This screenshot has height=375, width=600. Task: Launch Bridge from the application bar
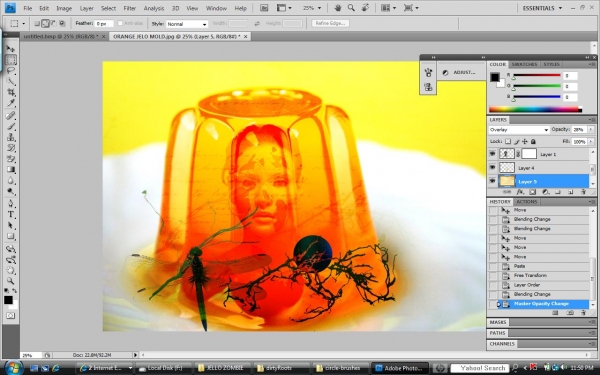click(x=264, y=8)
